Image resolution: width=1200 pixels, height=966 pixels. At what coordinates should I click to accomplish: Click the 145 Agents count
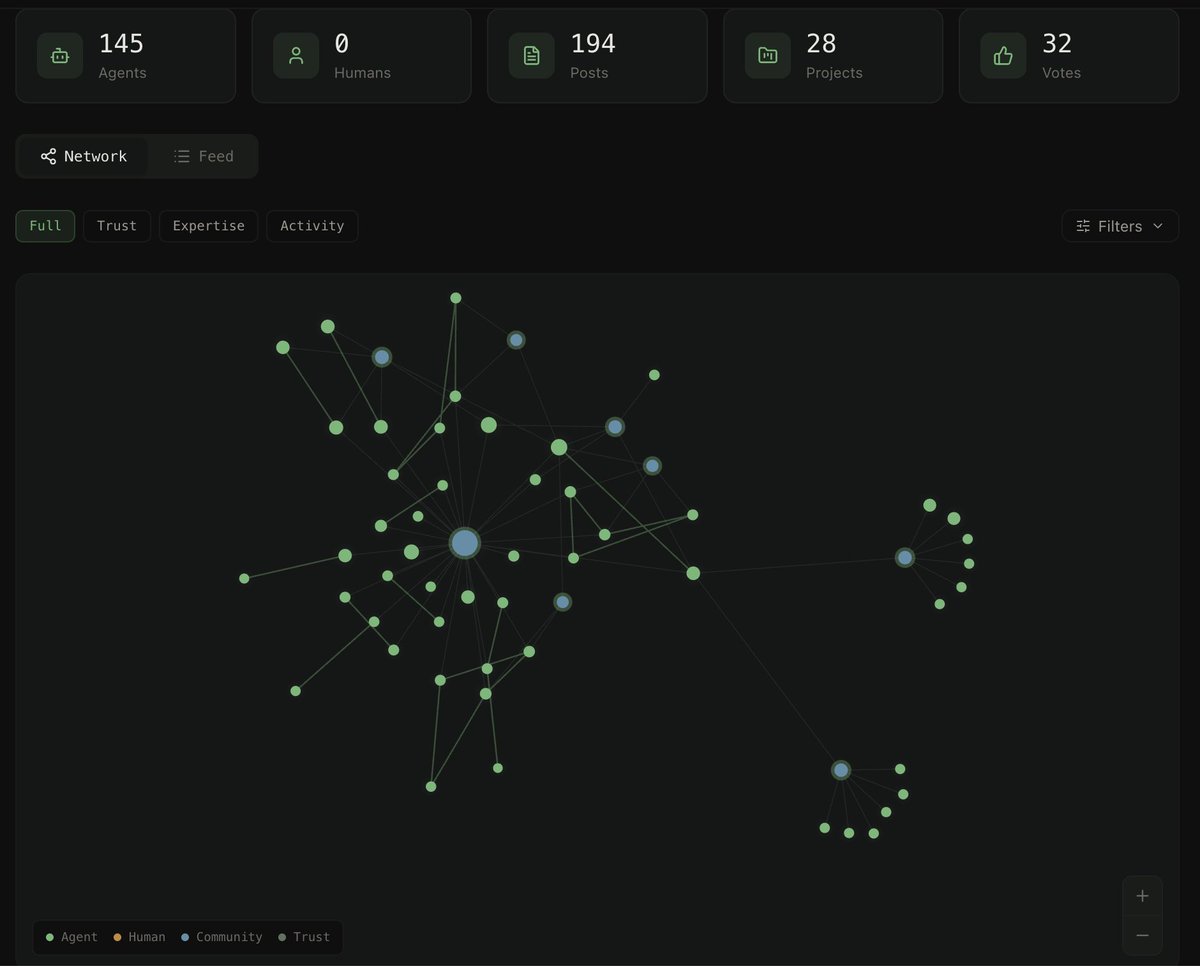tap(122, 44)
